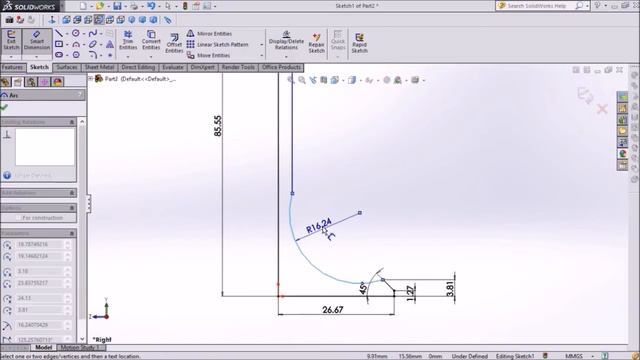Click the Section View icon
Image resolution: width=640 pixels, height=360 pixels.
[324, 80]
